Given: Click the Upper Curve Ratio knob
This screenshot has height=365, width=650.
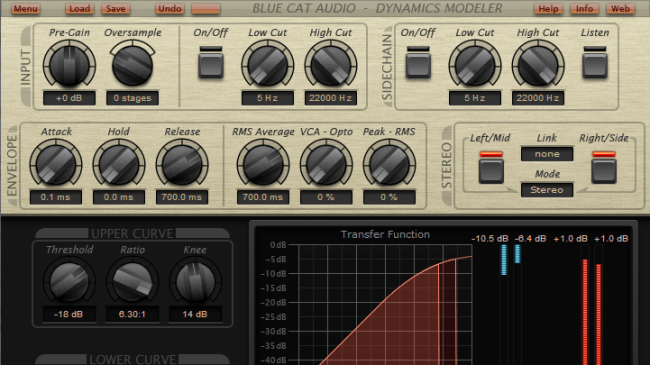Looking at the screenshot, I should click(x=132, y=281).
